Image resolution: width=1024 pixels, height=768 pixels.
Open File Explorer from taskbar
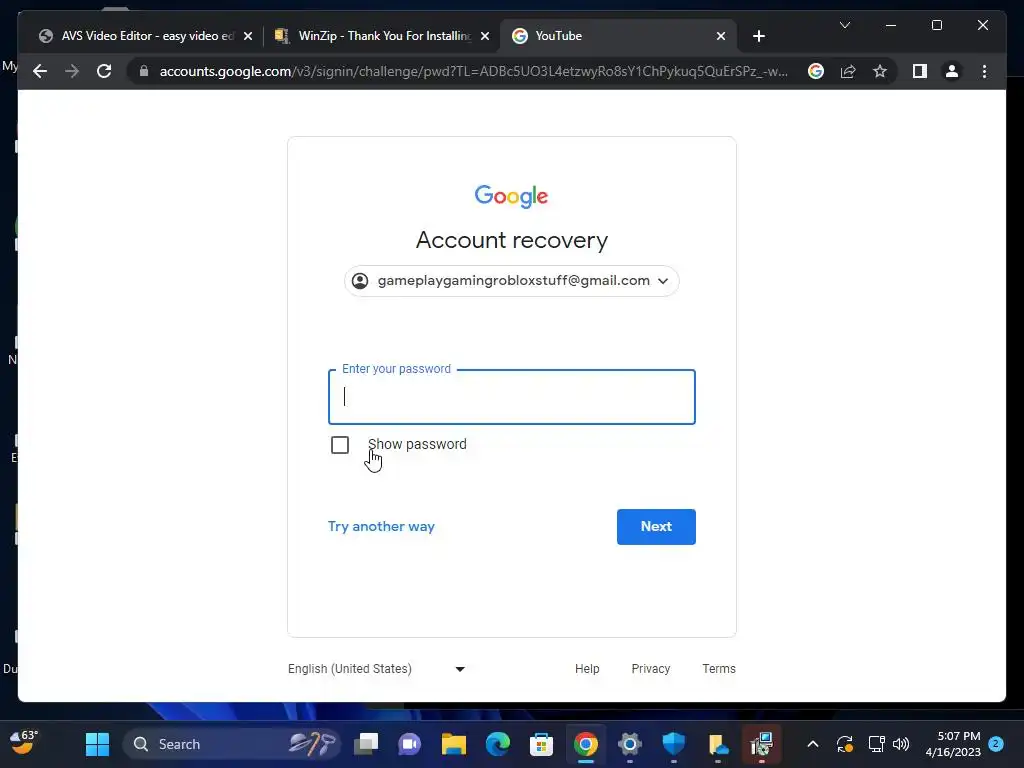pyautogui.click(x=453, y=744)
